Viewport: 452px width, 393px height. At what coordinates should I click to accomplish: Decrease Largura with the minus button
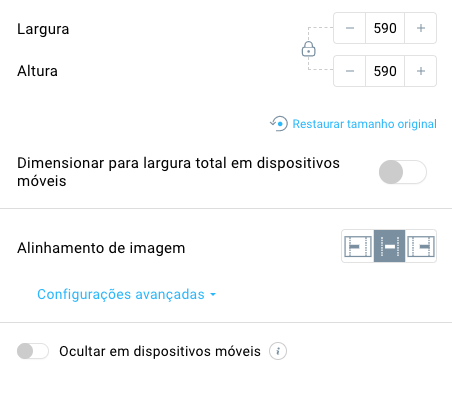coord(350,28)
